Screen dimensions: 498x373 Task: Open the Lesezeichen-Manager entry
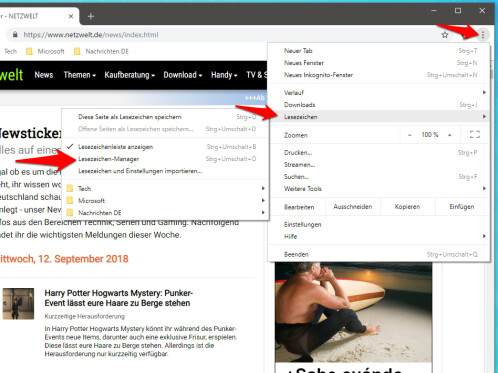click(165, 159)
